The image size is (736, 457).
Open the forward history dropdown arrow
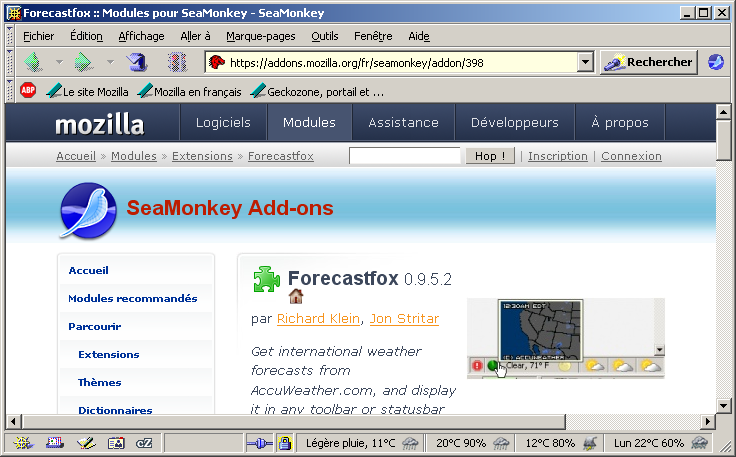click(110, 62)
